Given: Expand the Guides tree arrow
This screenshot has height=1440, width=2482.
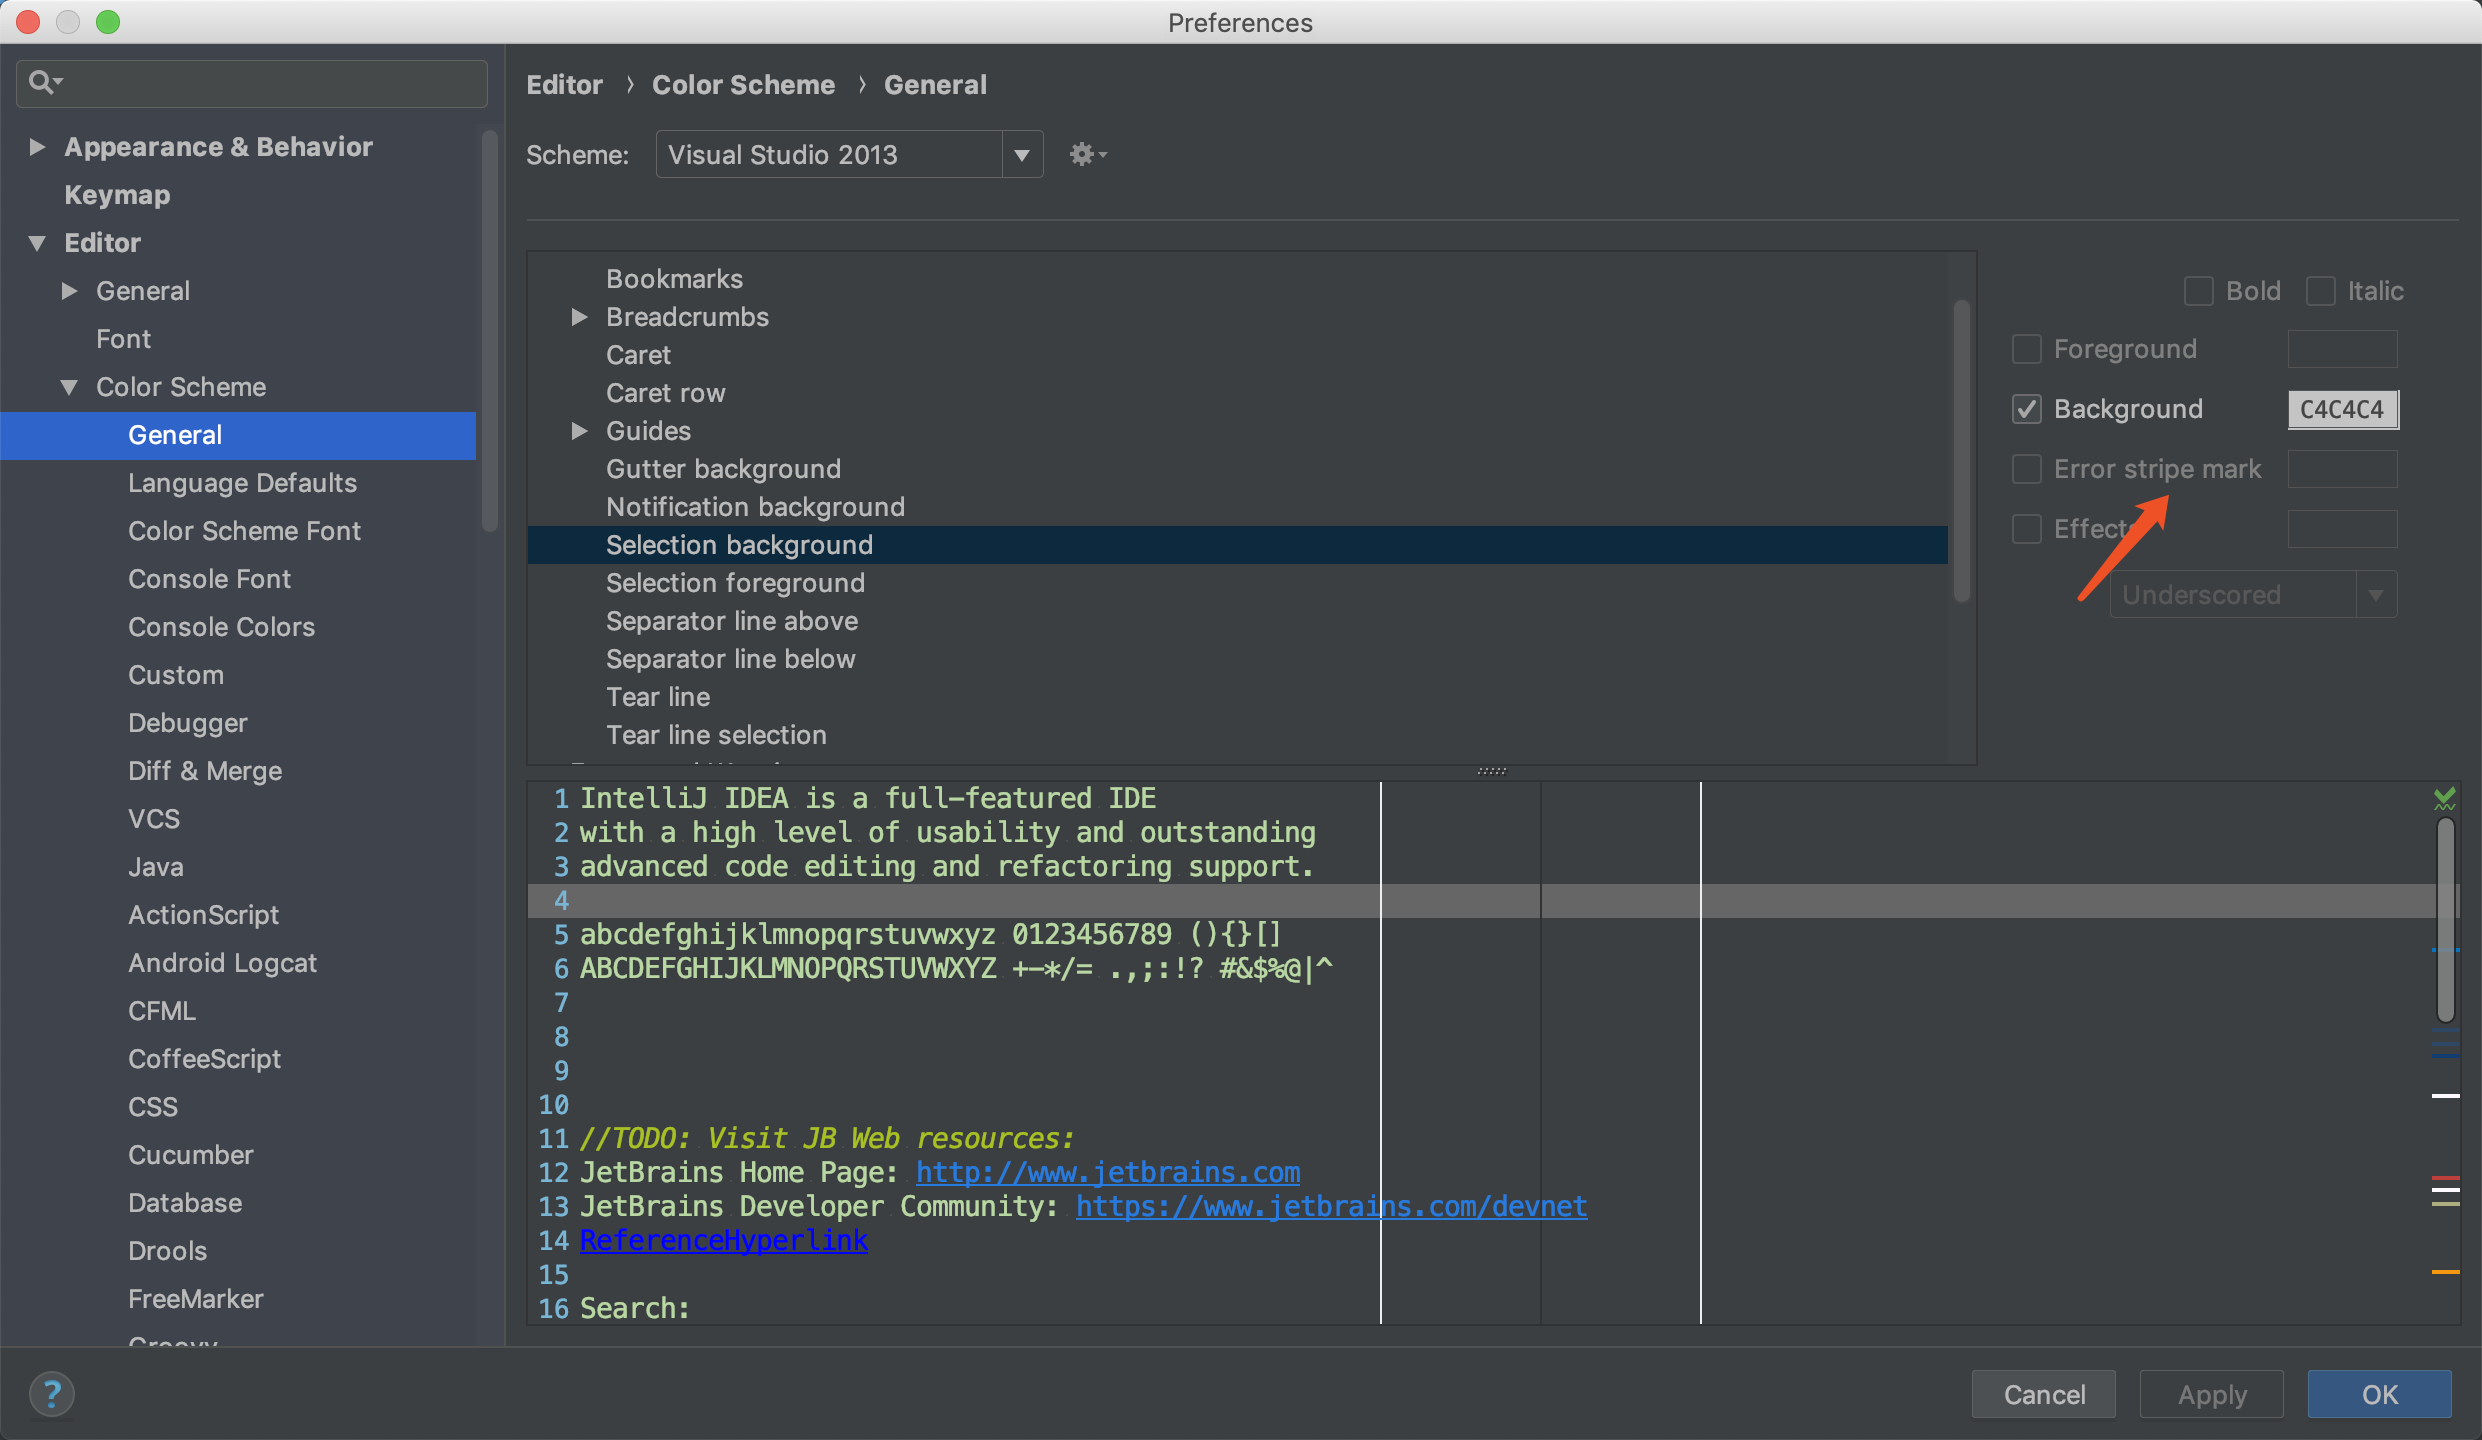Looking at the screenshot, I should [579, 431].
